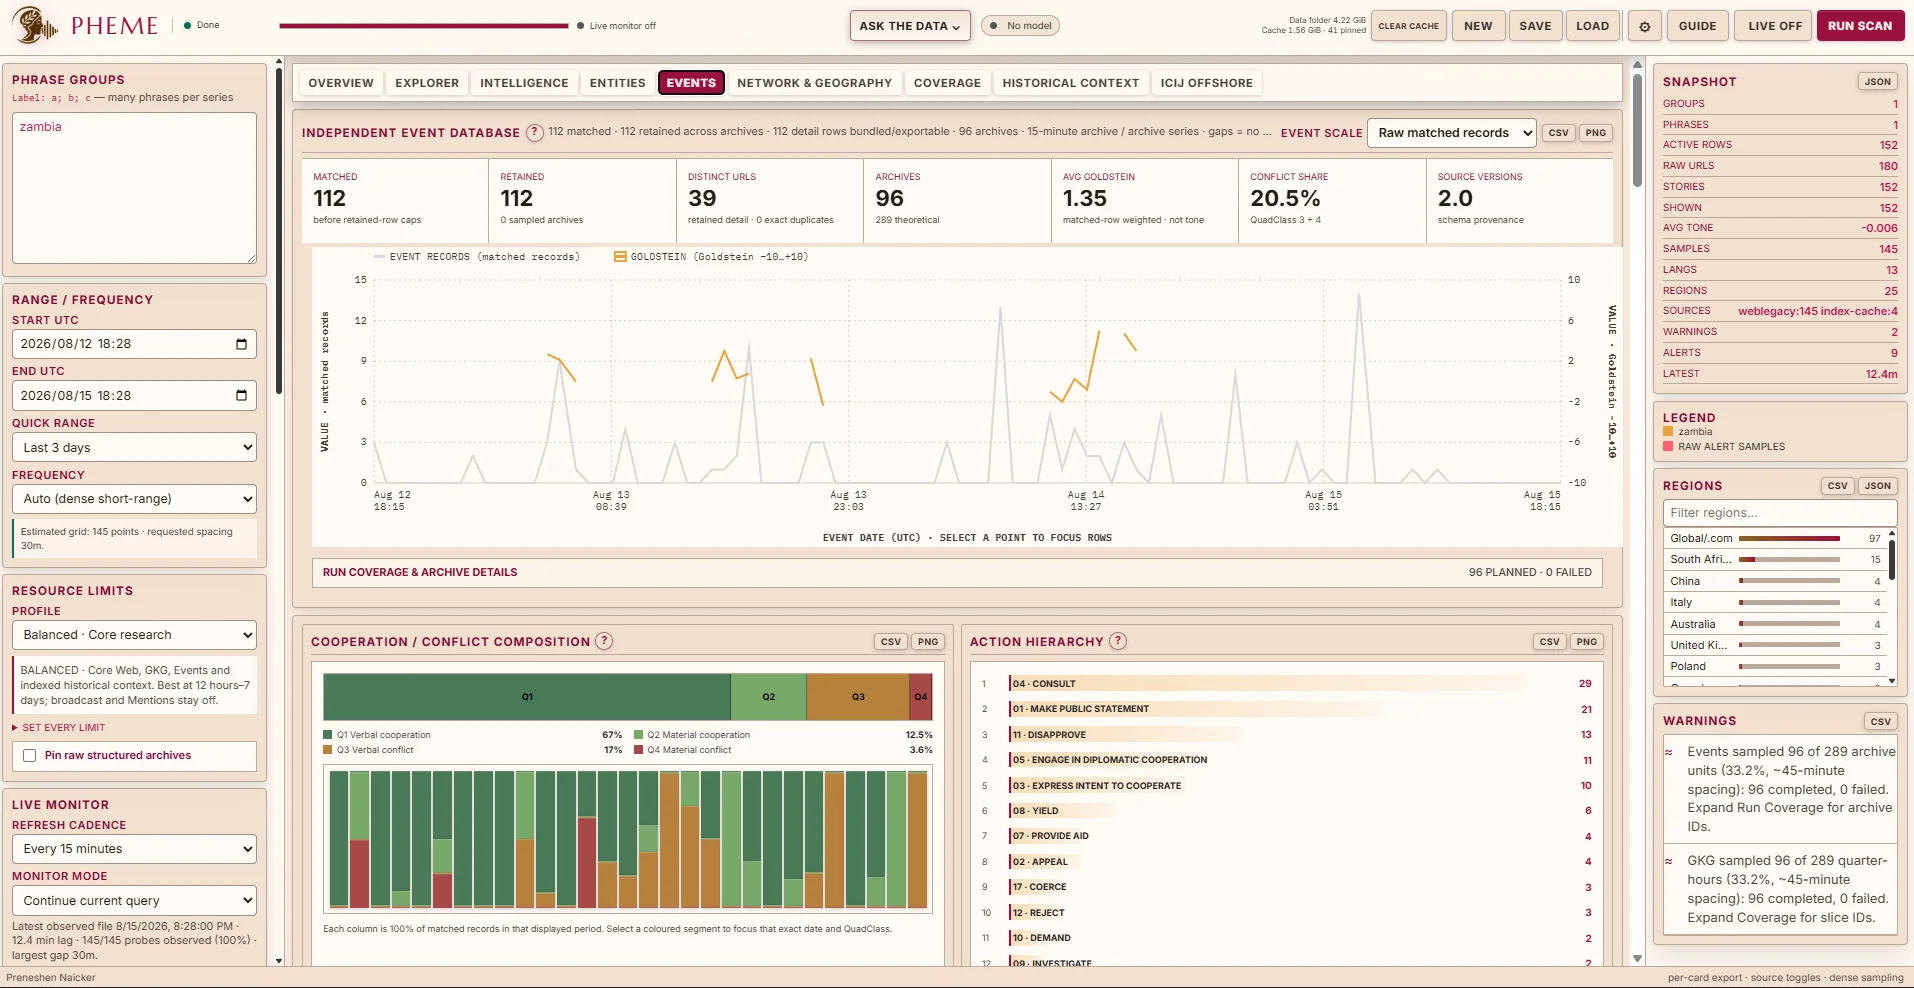Export Regions as CSV

pyautogui.click(x=1837, y=486)
